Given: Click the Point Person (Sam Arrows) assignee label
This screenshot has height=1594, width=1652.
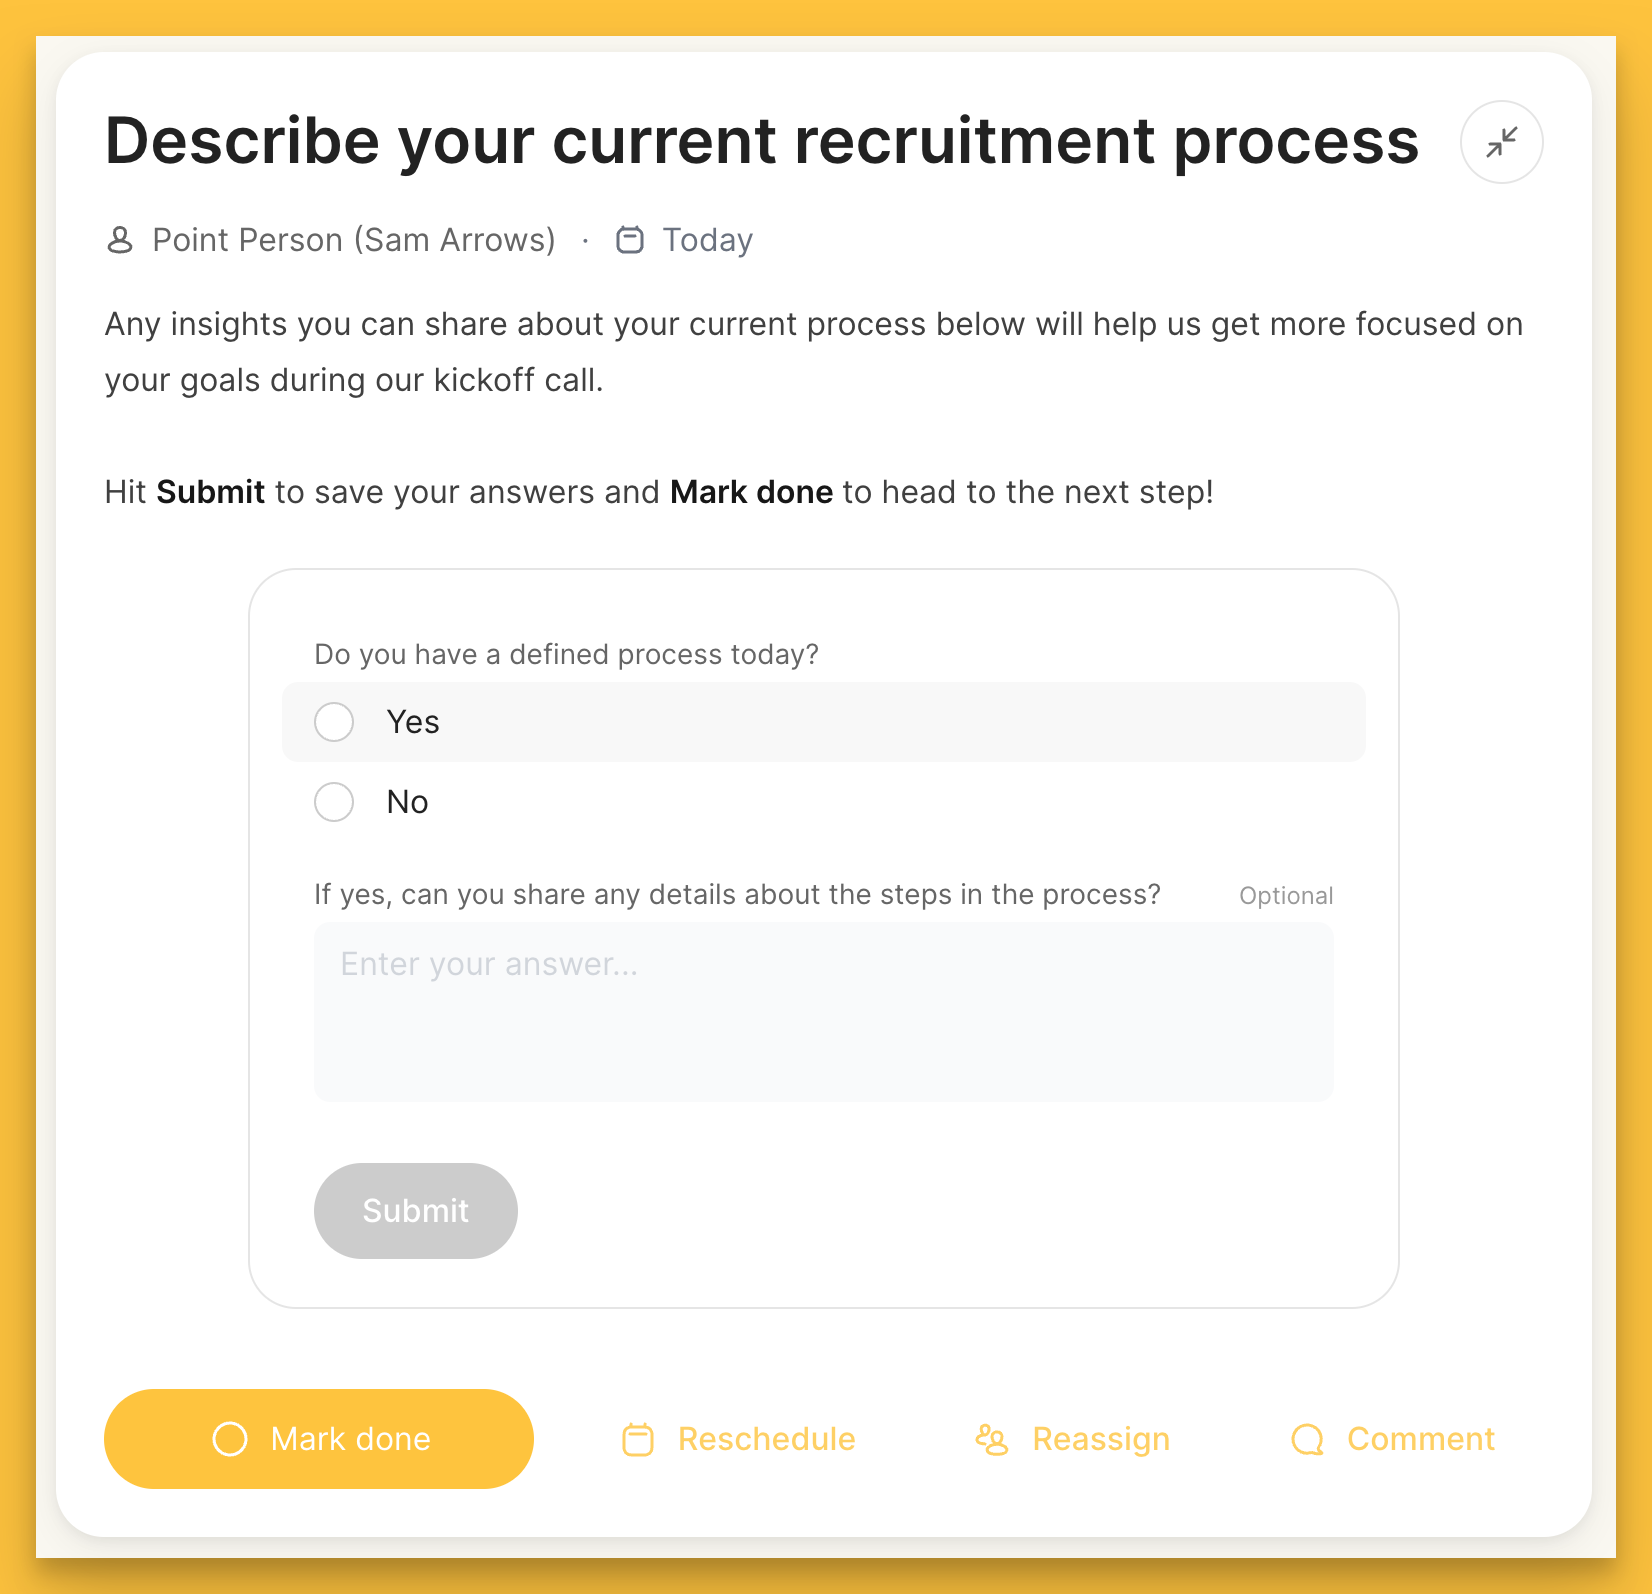Looking at the screenshot, I should pyautogui.click(x=354, y=240).
